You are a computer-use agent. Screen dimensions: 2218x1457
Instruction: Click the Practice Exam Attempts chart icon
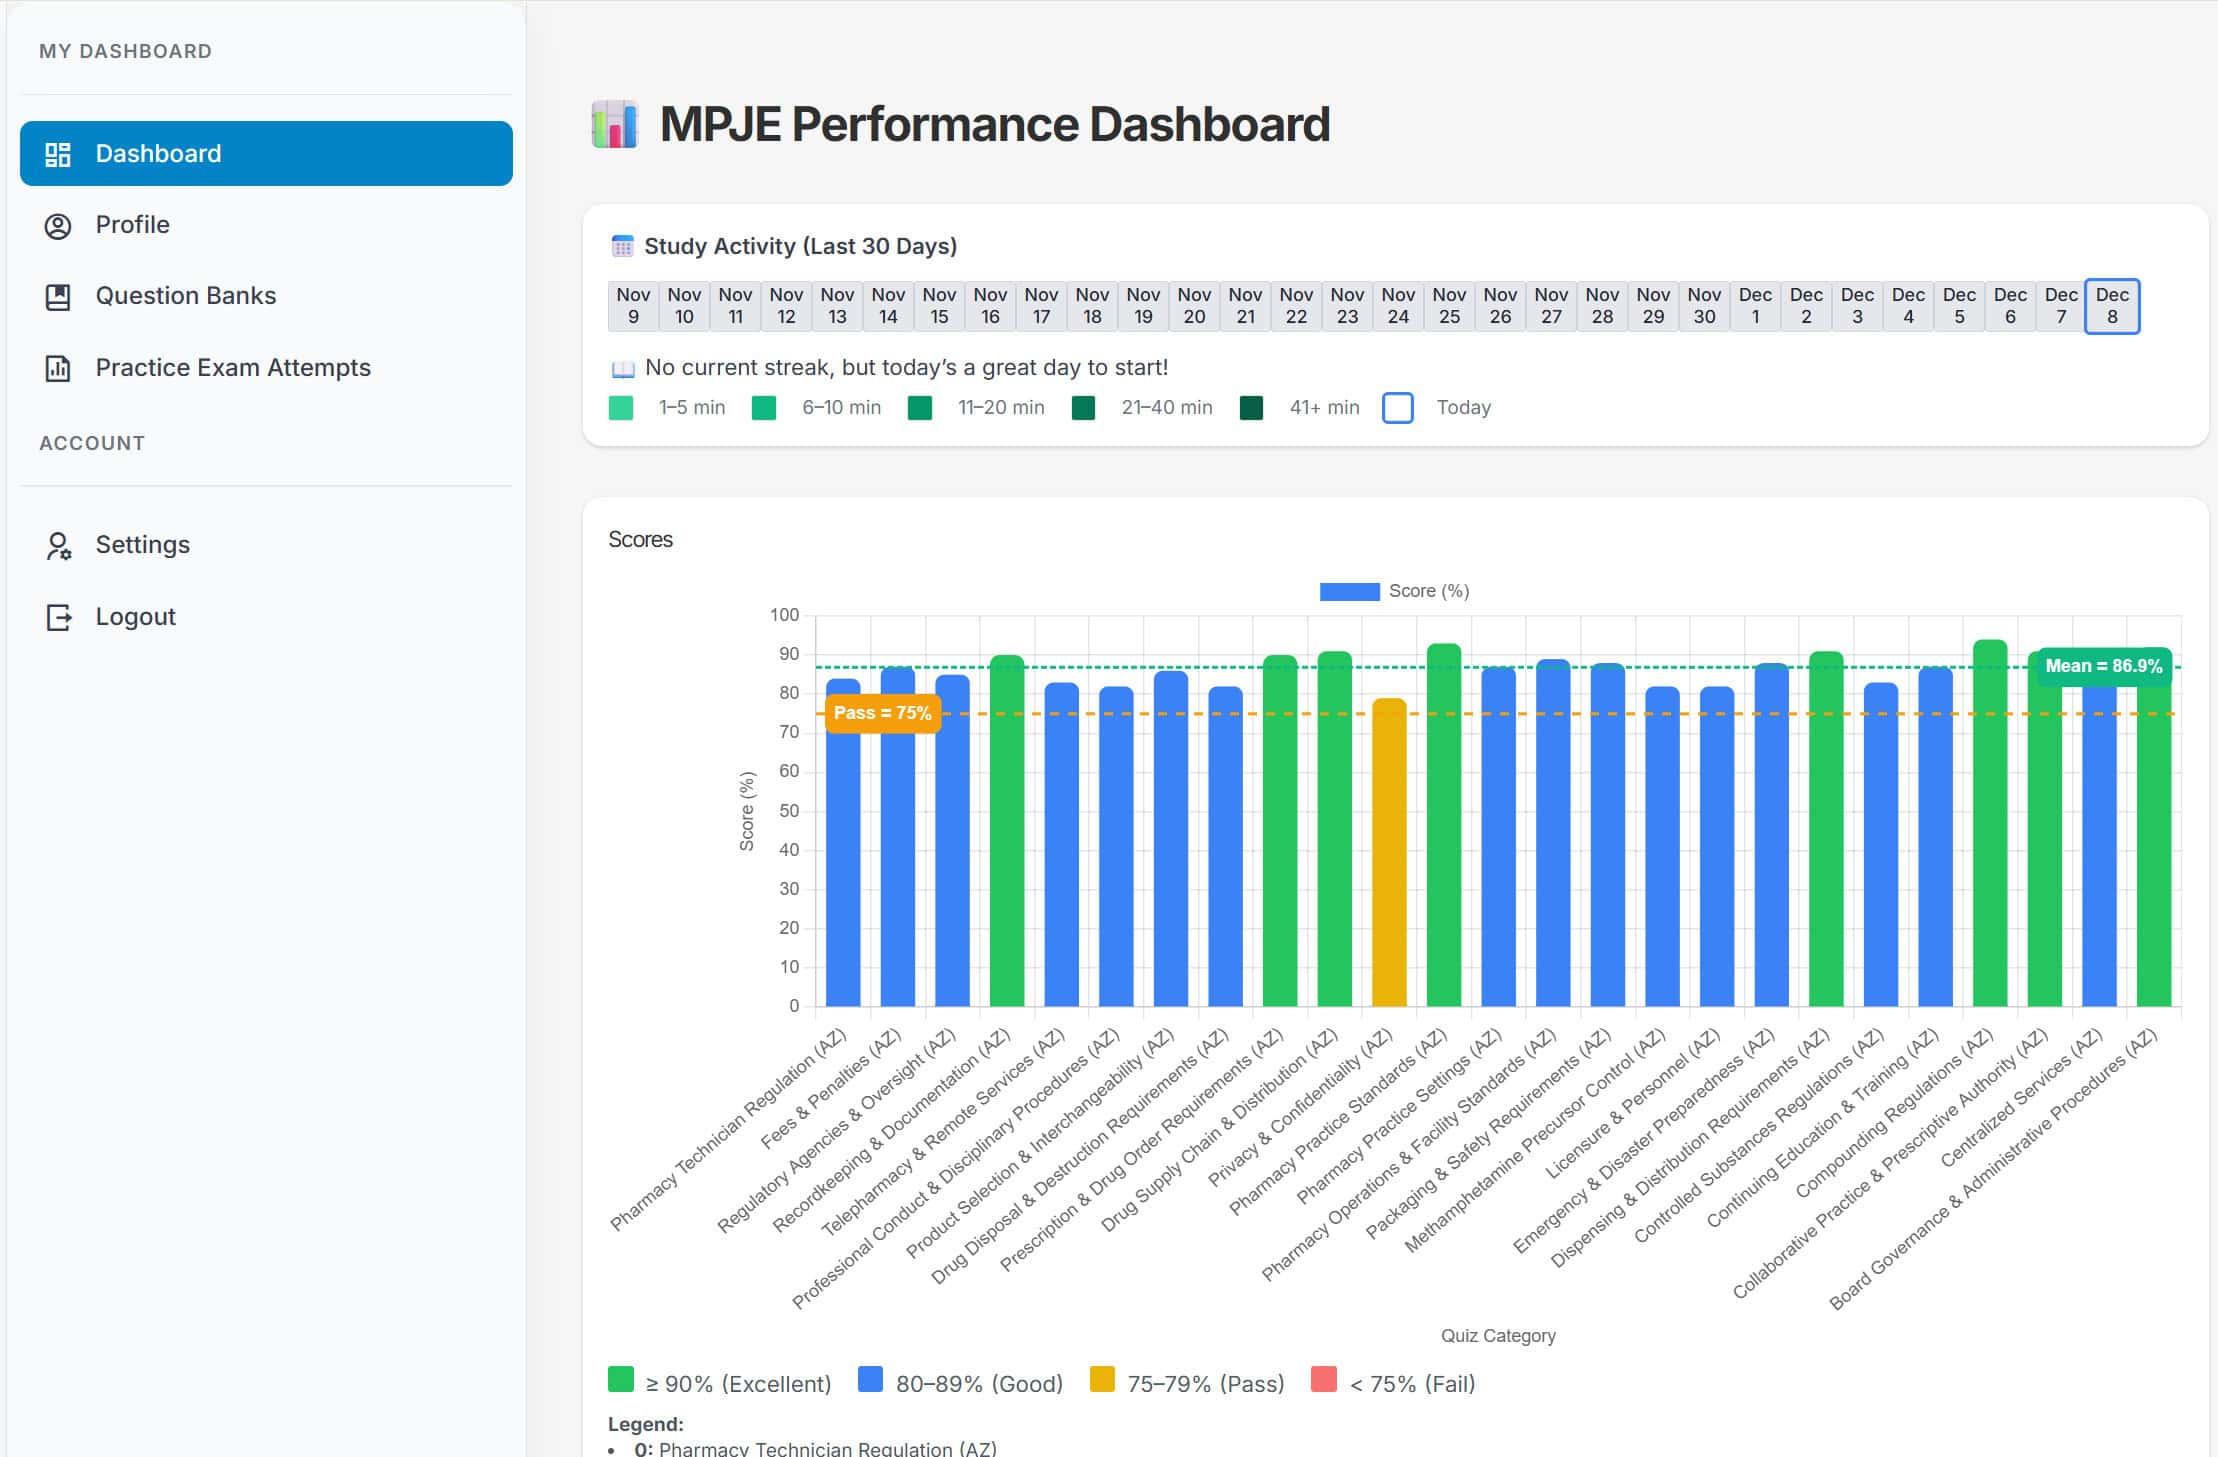tap(58, 368)
